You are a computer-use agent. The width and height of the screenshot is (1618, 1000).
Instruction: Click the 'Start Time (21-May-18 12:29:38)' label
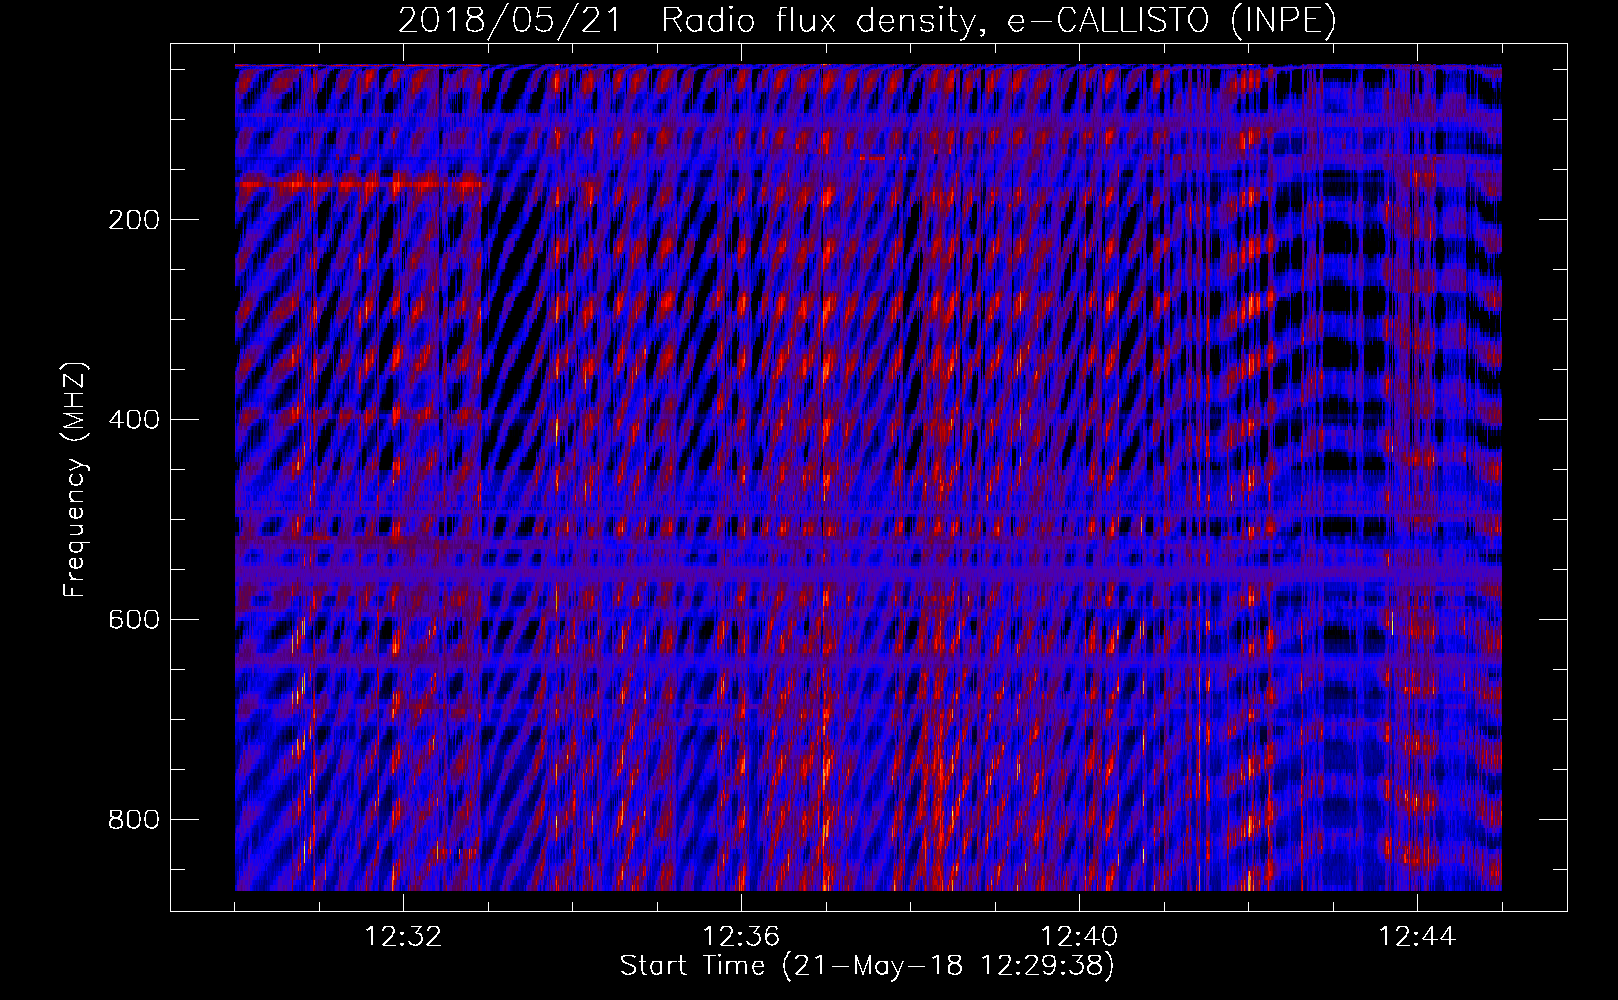coord(867,966)
